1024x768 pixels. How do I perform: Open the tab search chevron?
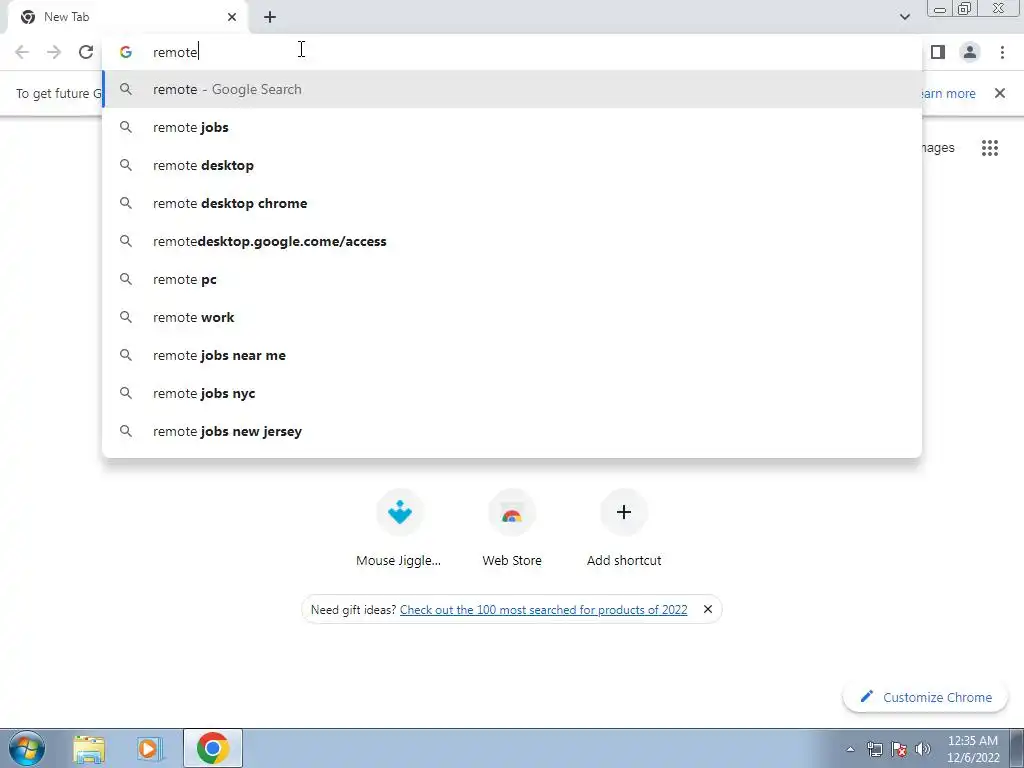904,17
